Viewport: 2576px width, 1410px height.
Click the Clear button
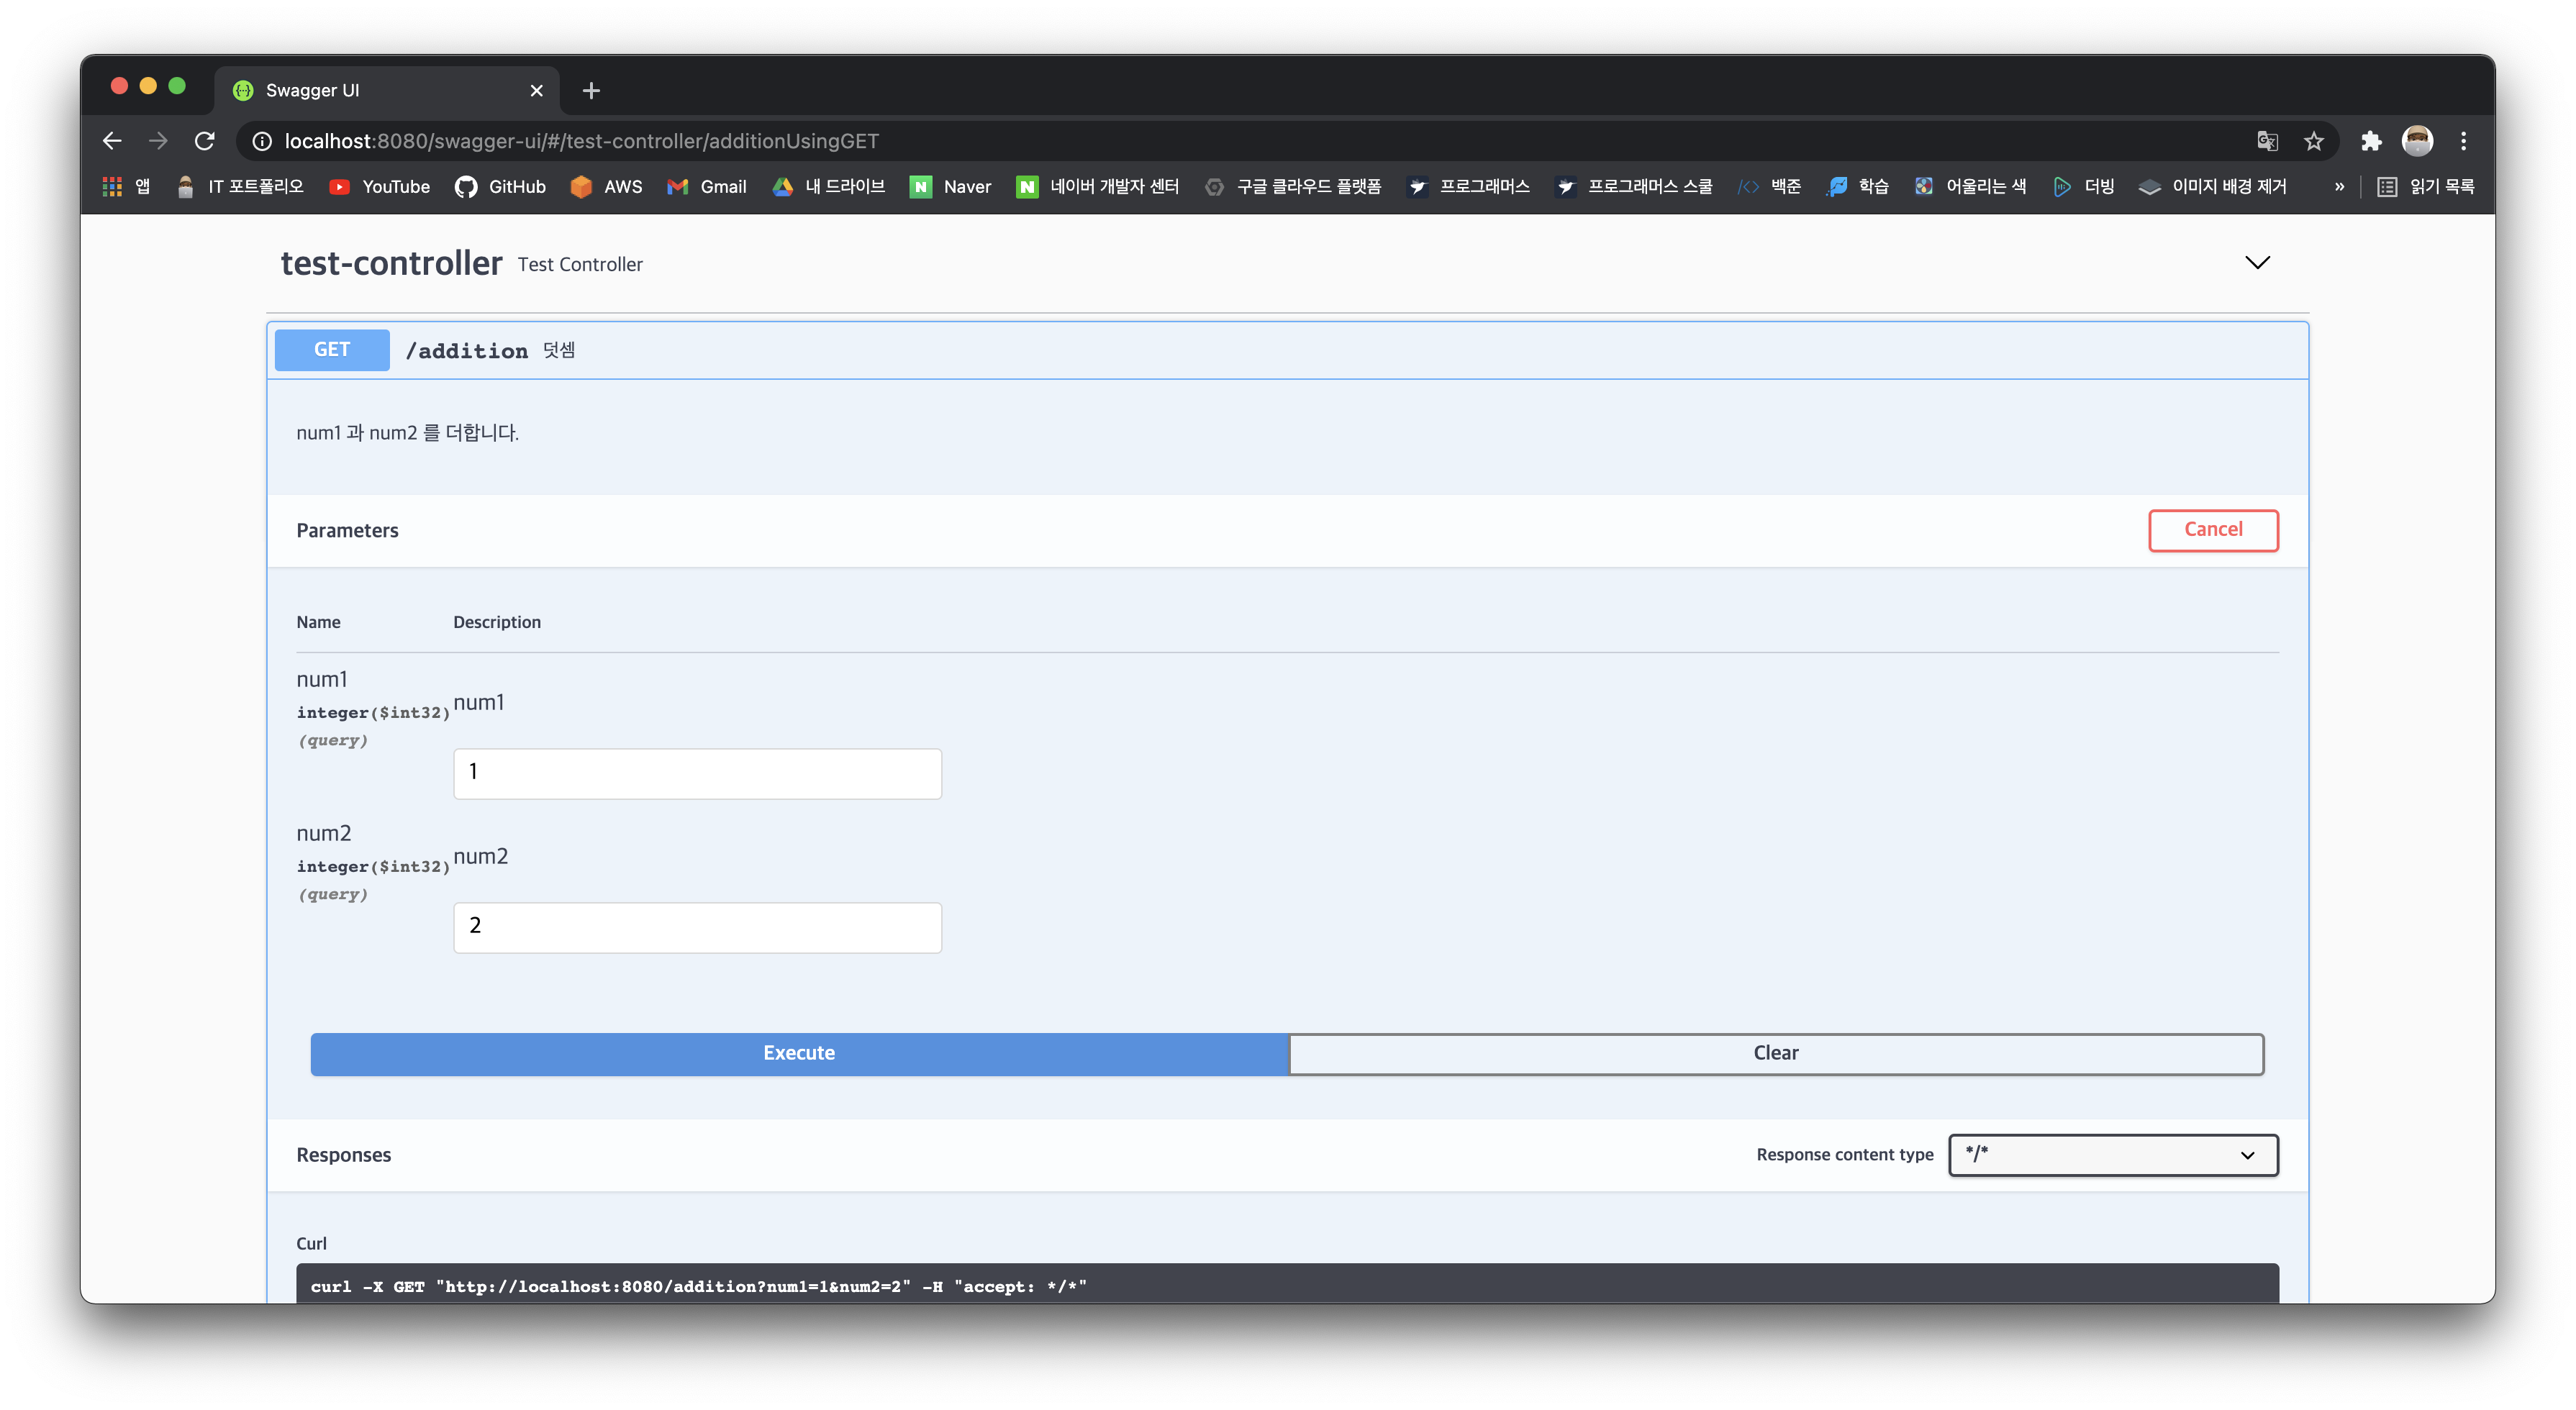click(1775, 1054)
